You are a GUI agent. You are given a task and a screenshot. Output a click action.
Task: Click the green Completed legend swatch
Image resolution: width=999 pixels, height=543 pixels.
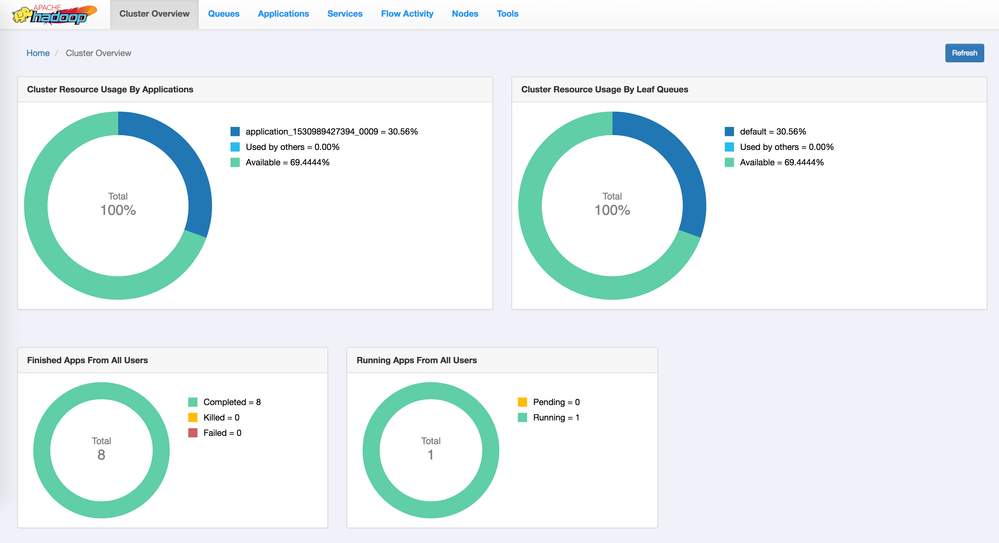(193, 402)
